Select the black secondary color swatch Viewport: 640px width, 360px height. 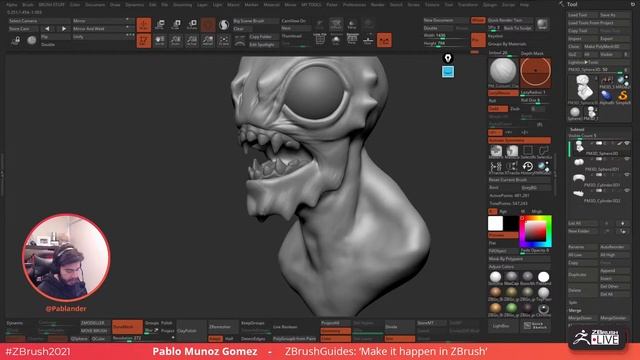tap(511, 224)
